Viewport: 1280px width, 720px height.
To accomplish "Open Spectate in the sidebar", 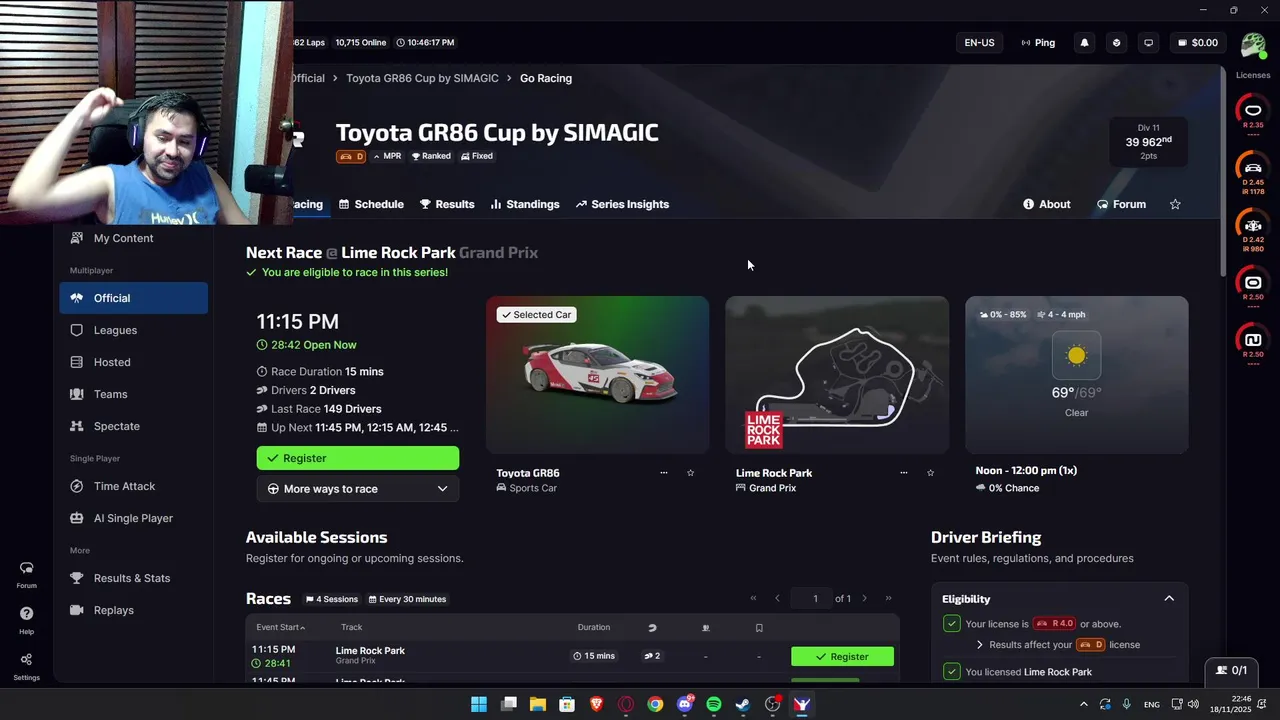I will click(134, 426).
